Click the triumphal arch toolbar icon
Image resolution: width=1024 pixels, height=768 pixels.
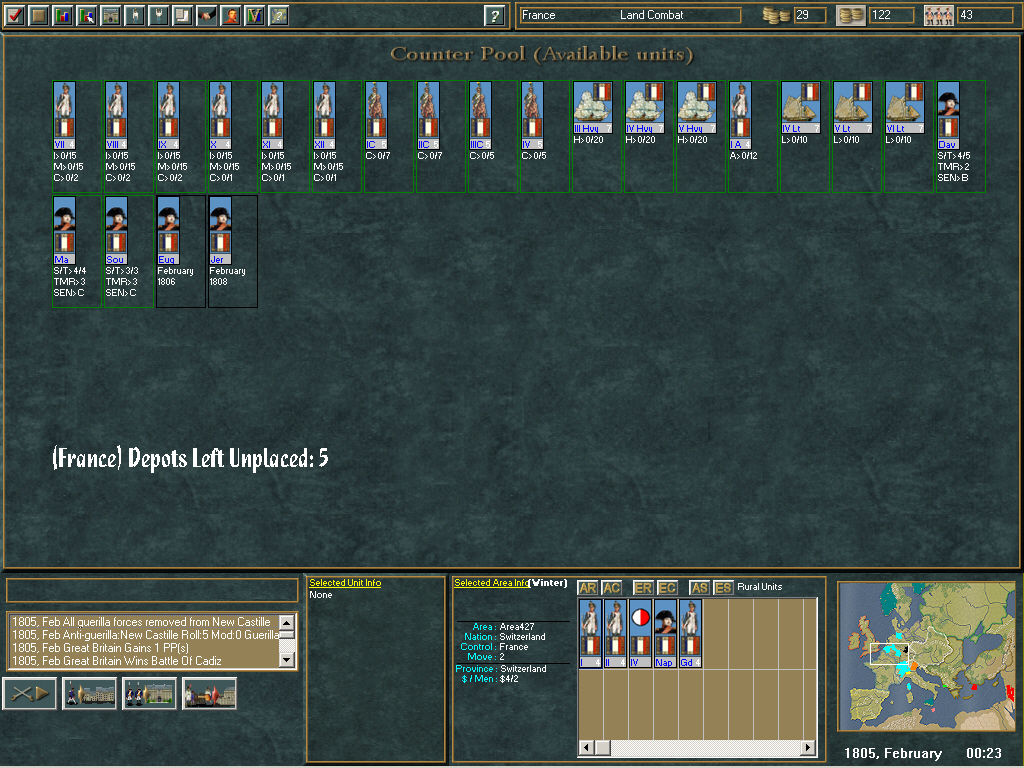coord(110,15)
